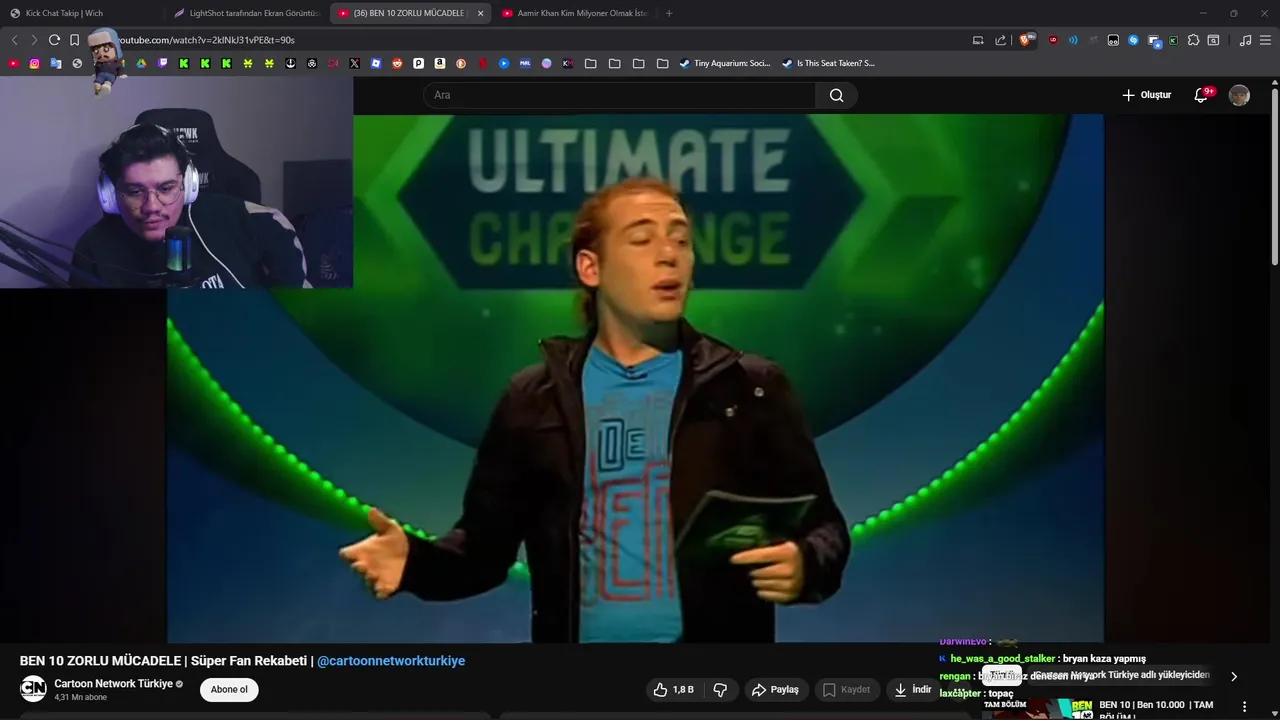Open the Cartoon Network Türkiye channel avatar
This screenshot has width=1280, height=720.
point(33,688)
